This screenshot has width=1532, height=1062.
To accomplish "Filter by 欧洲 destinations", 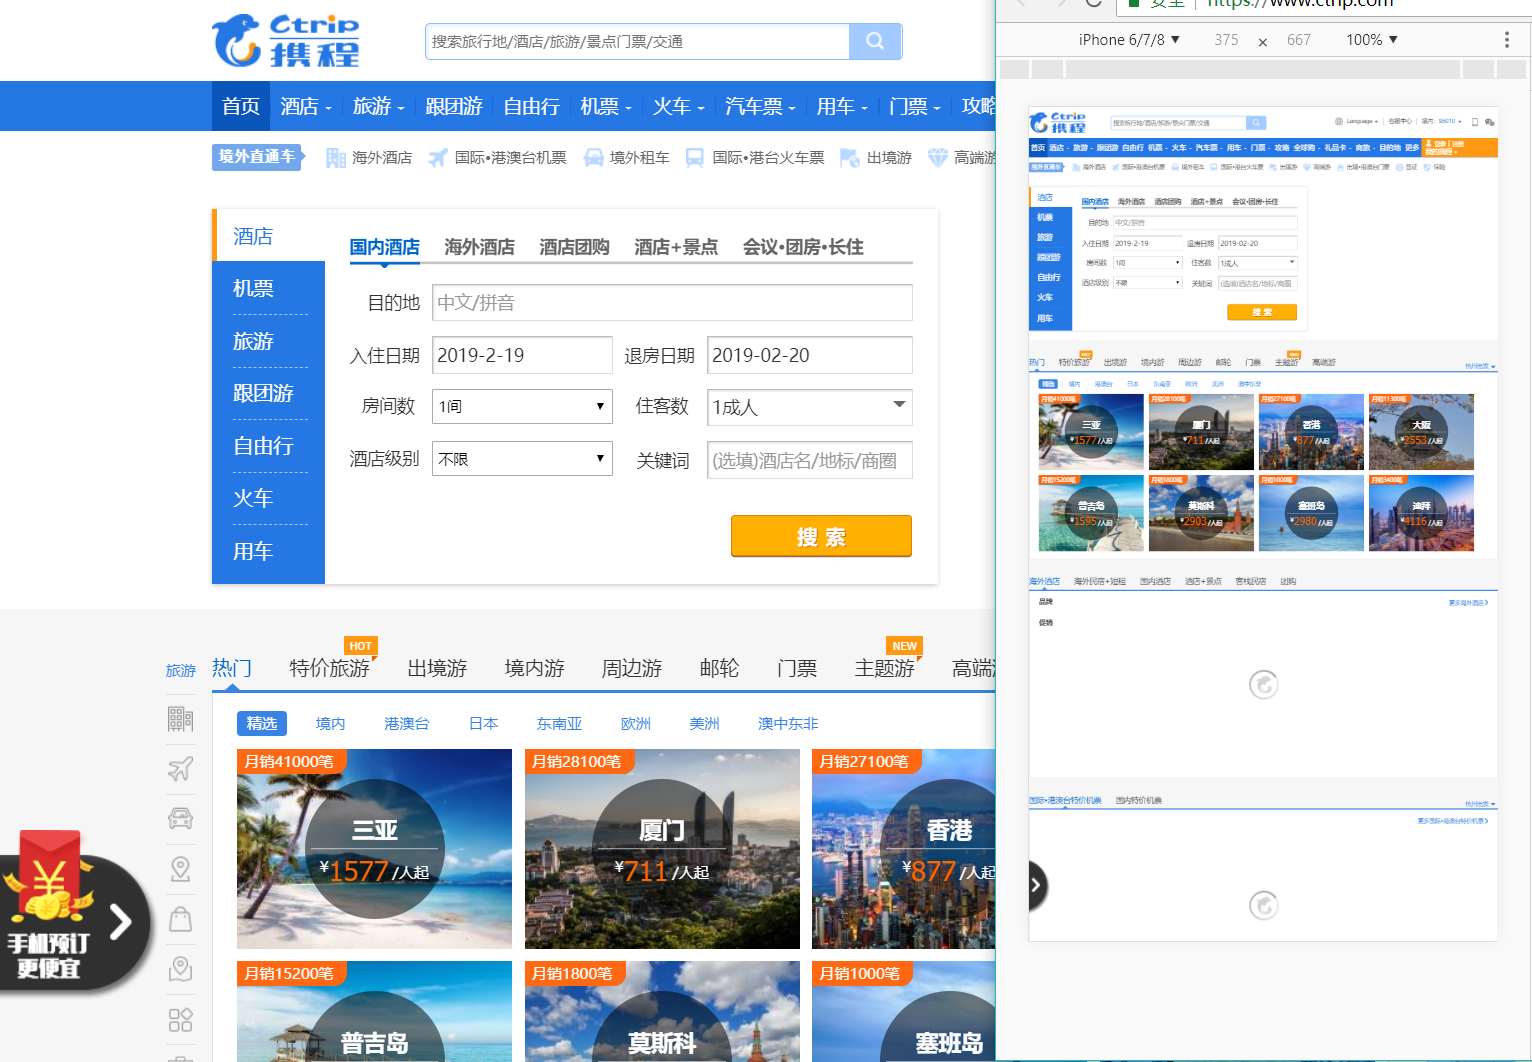I will [636, 723].
